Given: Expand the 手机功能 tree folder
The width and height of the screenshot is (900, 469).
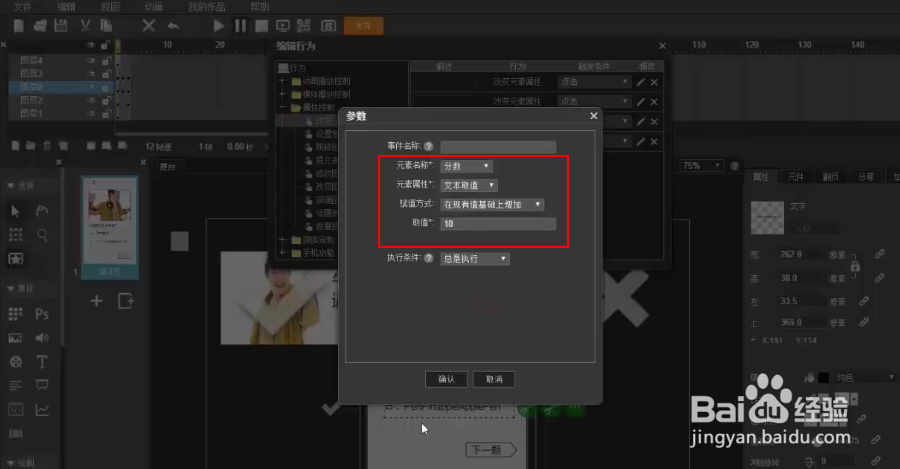Looking at the screenshot, I should pos(282,253).
